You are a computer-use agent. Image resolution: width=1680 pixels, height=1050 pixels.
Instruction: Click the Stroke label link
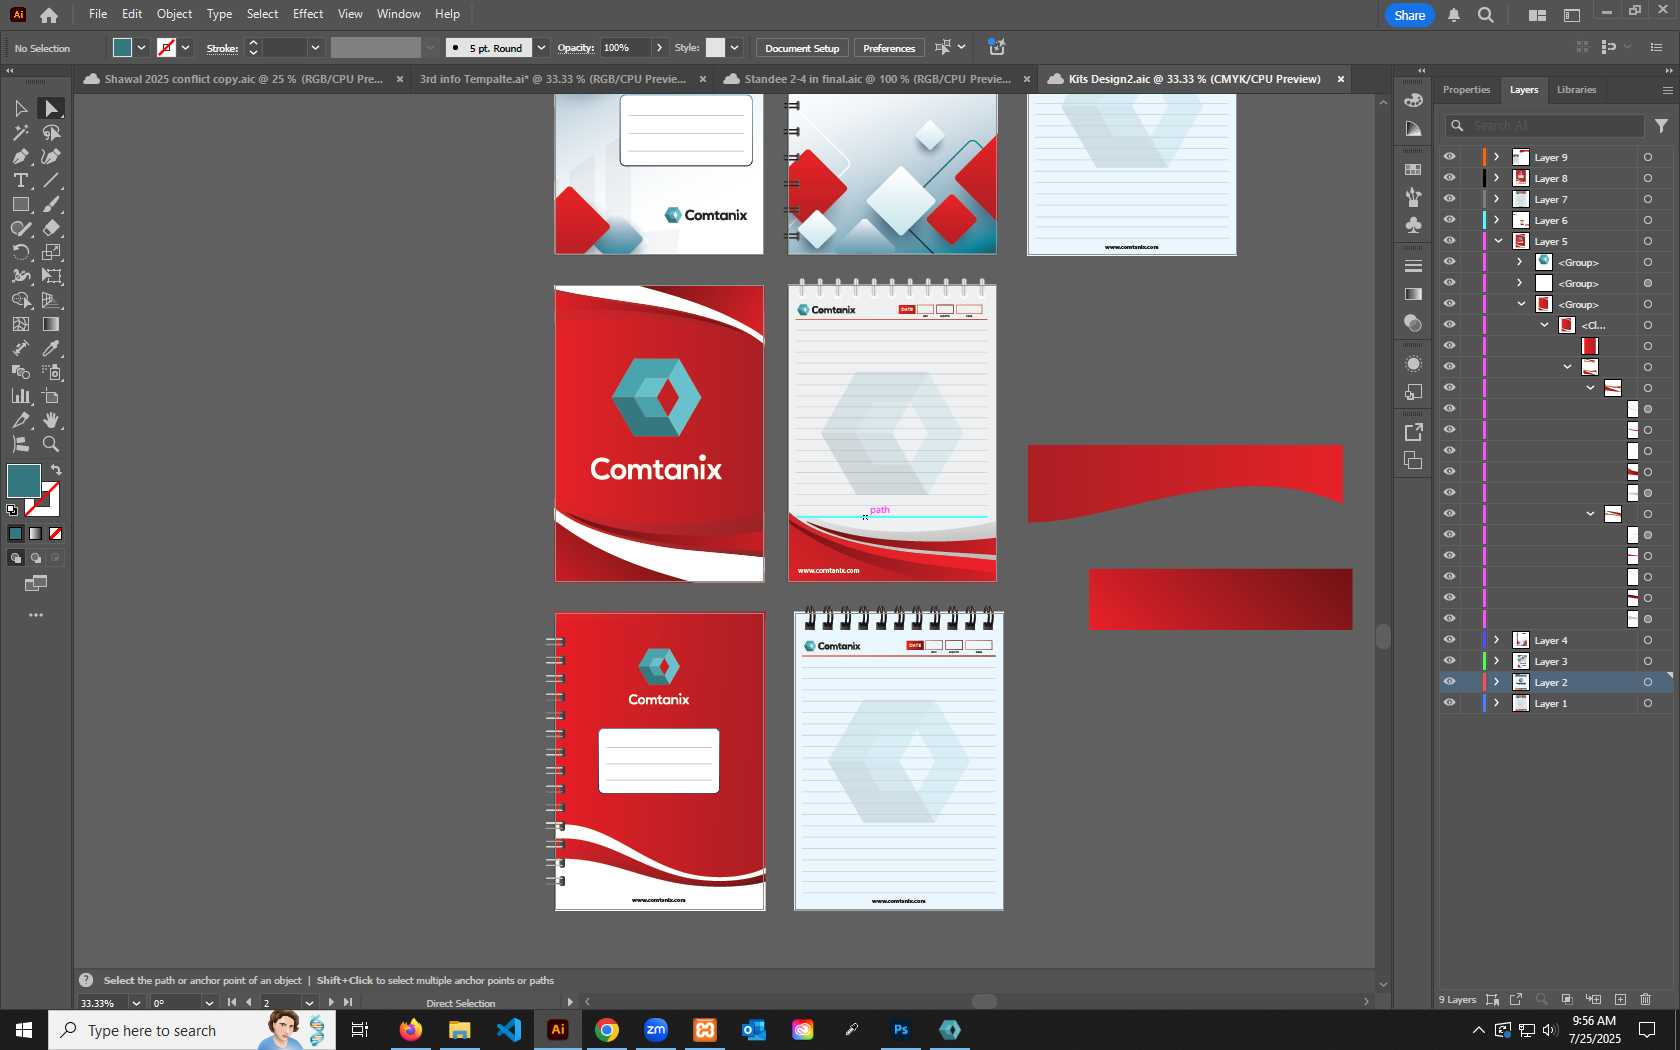pyautogui.click(x=222, y=48)
